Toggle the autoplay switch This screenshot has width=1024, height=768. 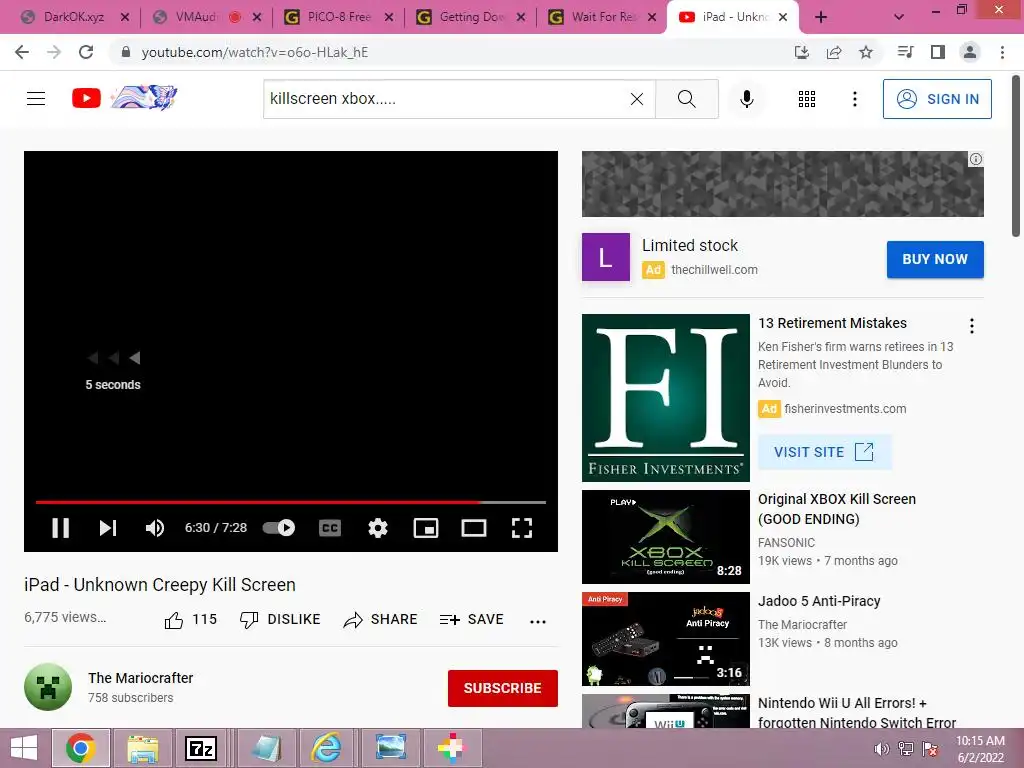[279, 528]
